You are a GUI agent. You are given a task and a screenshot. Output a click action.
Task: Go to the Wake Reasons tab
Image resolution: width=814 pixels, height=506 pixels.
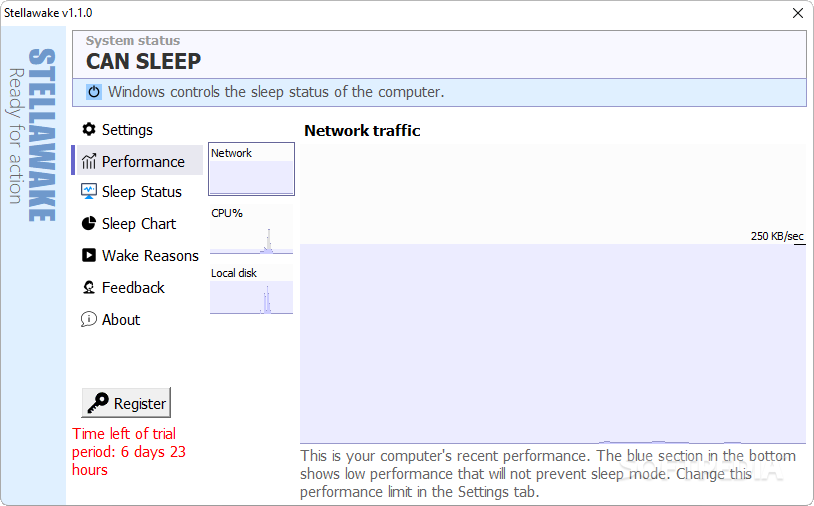point(151,256)
